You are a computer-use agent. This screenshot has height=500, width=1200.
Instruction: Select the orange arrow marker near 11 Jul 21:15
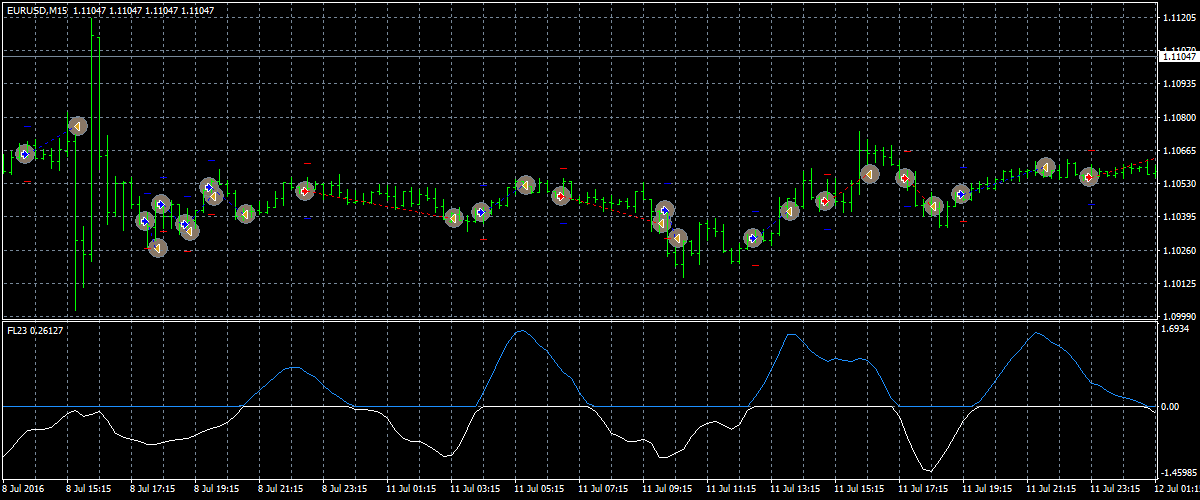click(x=1045, y=167)
